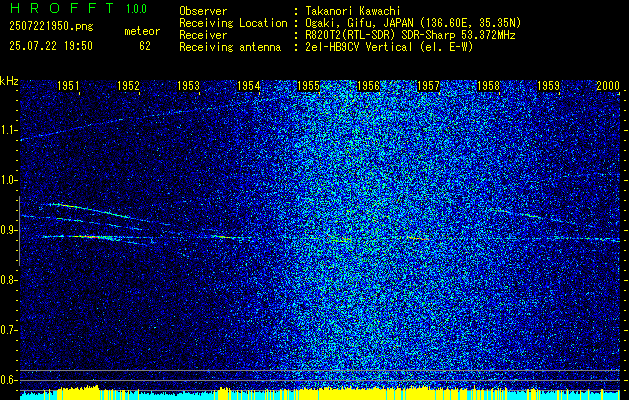Click the 1.1 kHz axis label
629x400 pixels.
tap(7, 130)
